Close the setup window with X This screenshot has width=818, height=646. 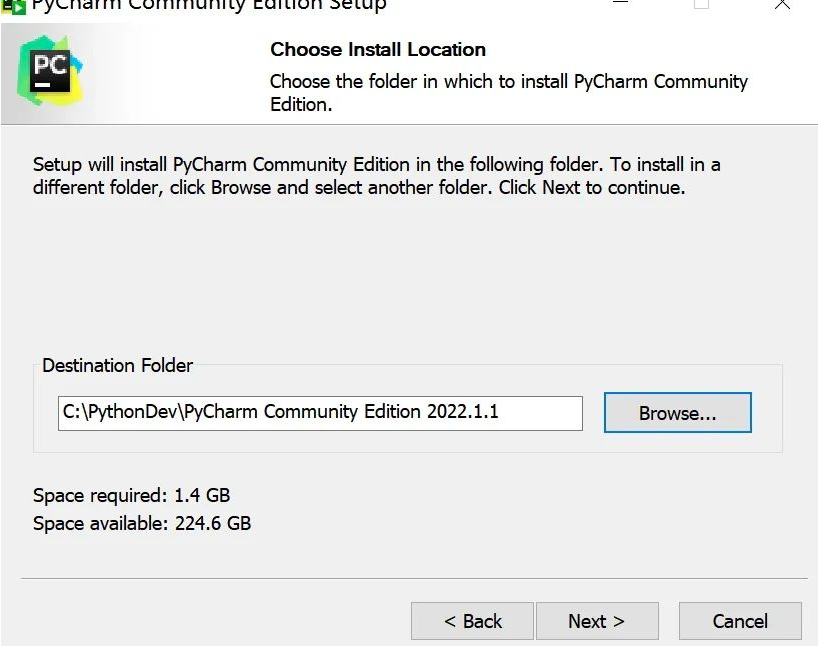tap(782, 4)
